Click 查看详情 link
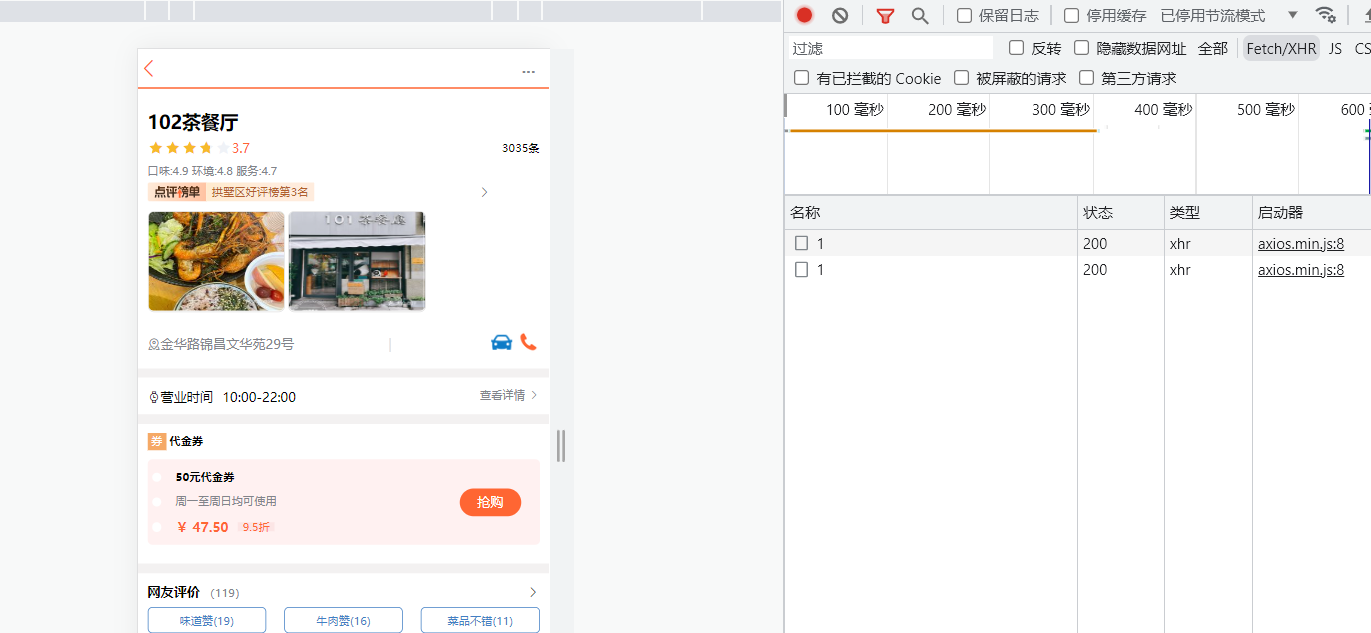The image size is (1371, 633). pos(502,395)
